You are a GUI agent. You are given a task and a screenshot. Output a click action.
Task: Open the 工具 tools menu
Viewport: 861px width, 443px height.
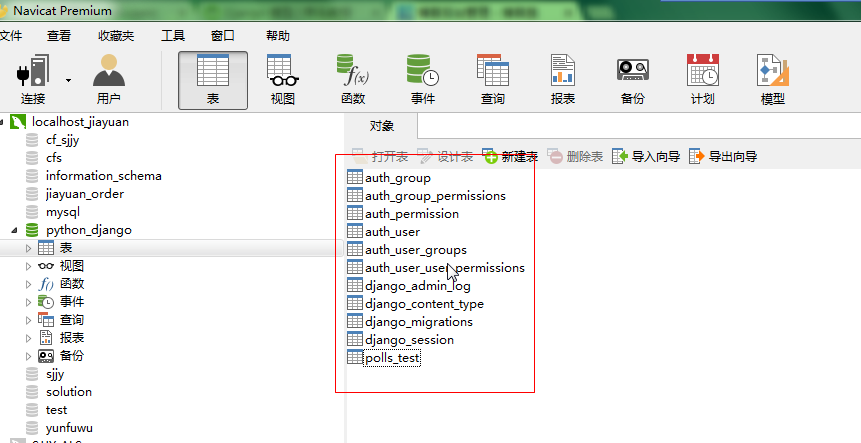pos(173,36)
